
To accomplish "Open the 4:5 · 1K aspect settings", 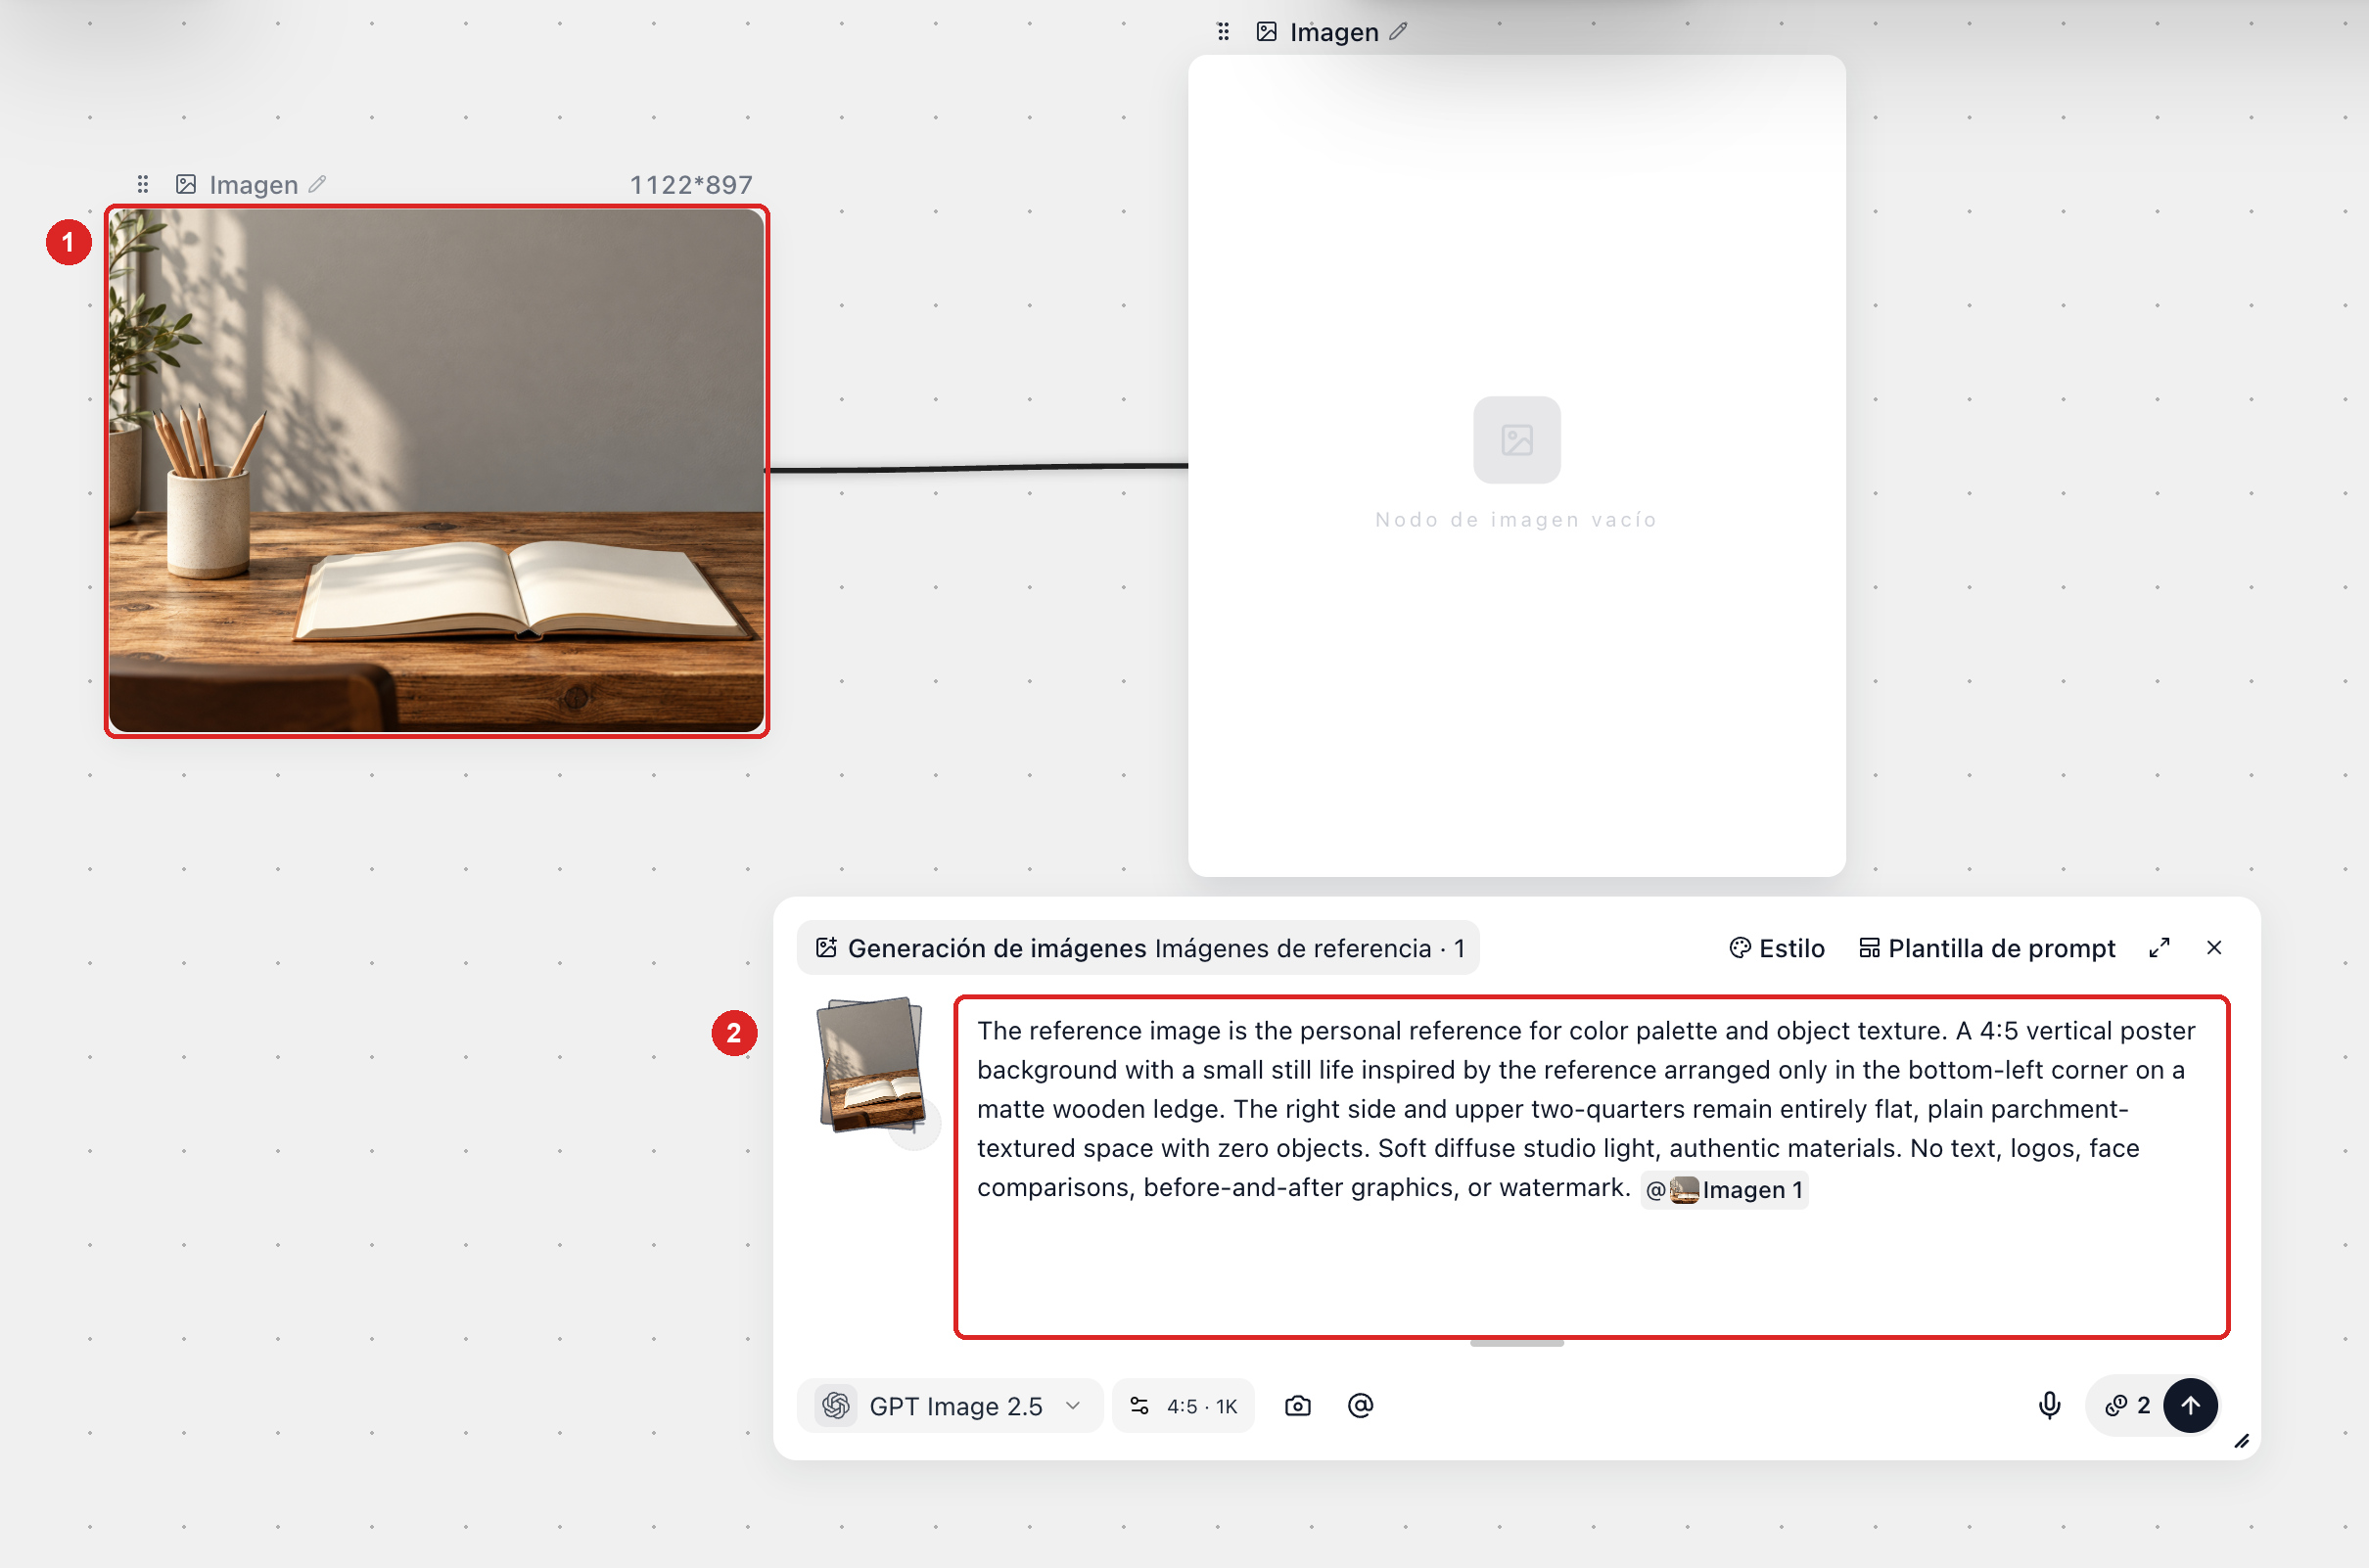I will pyautogui.click(x=1183, y=1405).
